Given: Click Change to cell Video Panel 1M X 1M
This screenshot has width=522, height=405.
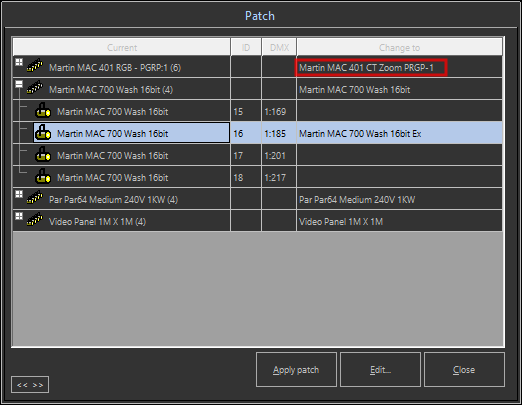Looking at the screenshot, I should 399,221.
